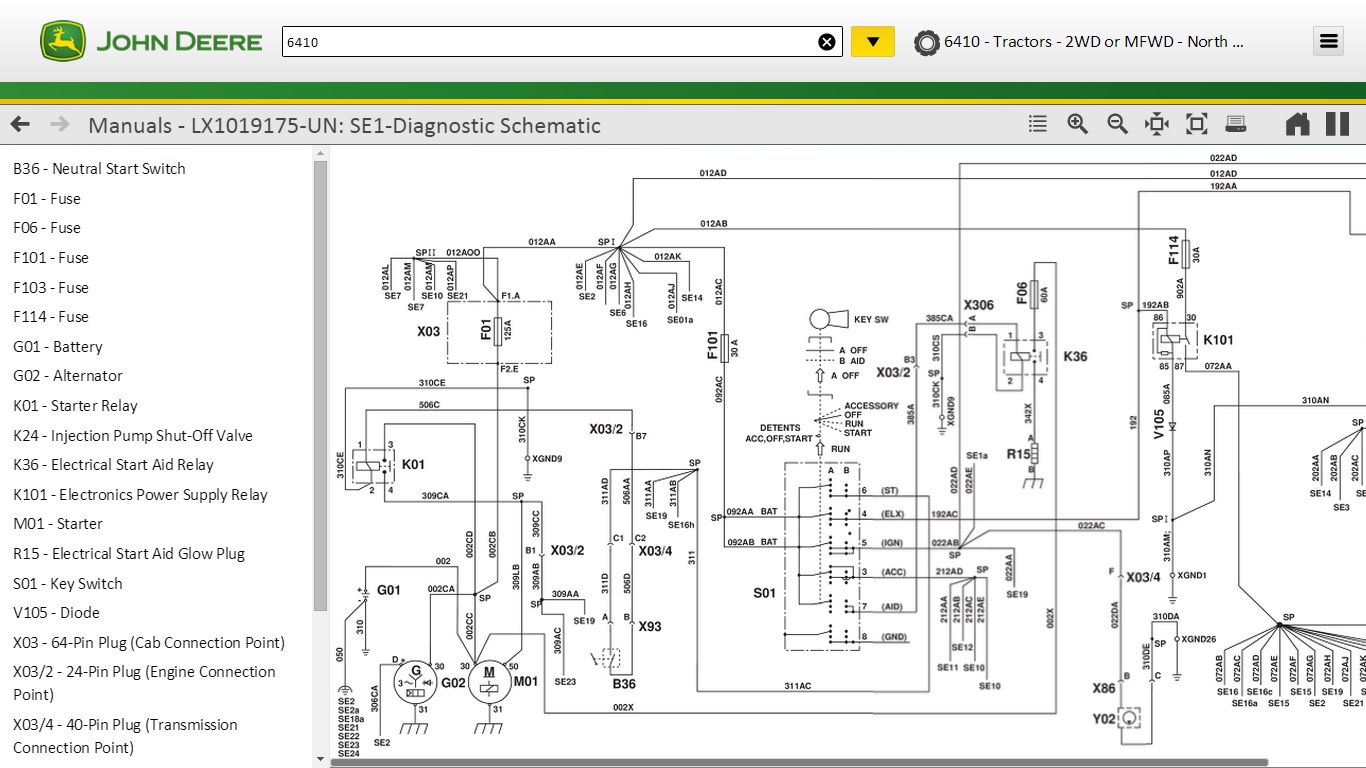Click the F06 60A fuse symbol
The width and height of the screenshot is (1366, 768).
(1036, 293)
